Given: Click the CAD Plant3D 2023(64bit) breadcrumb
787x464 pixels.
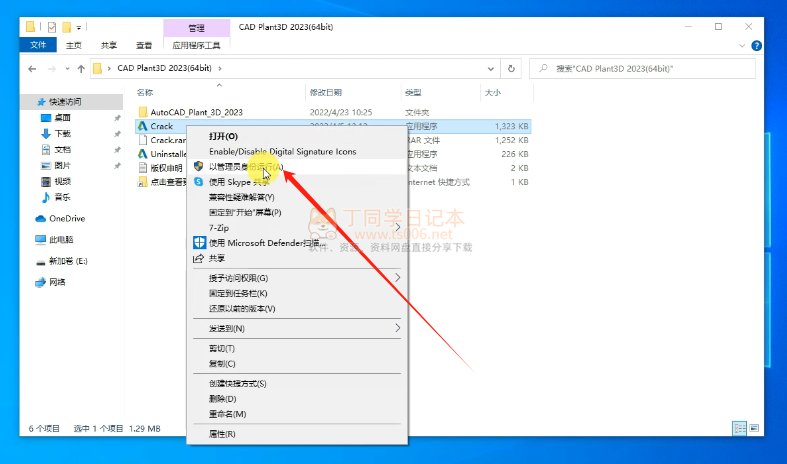Looking at the screenshot, I should 164,68.
